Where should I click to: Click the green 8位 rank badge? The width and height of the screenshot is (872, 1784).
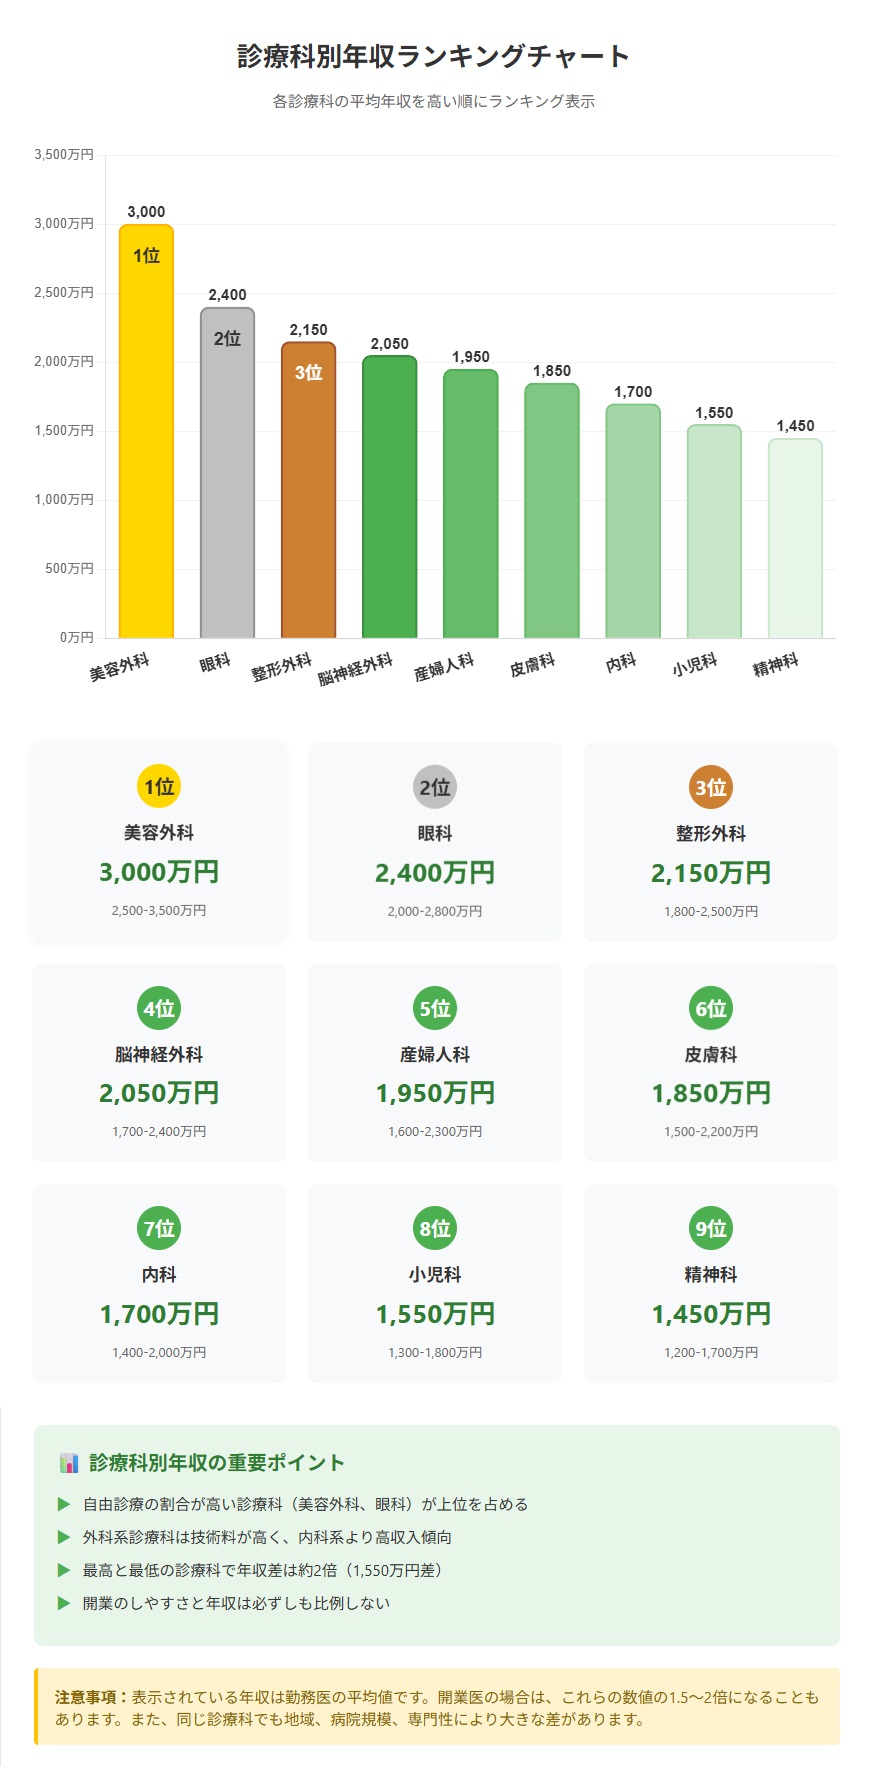435,1228
